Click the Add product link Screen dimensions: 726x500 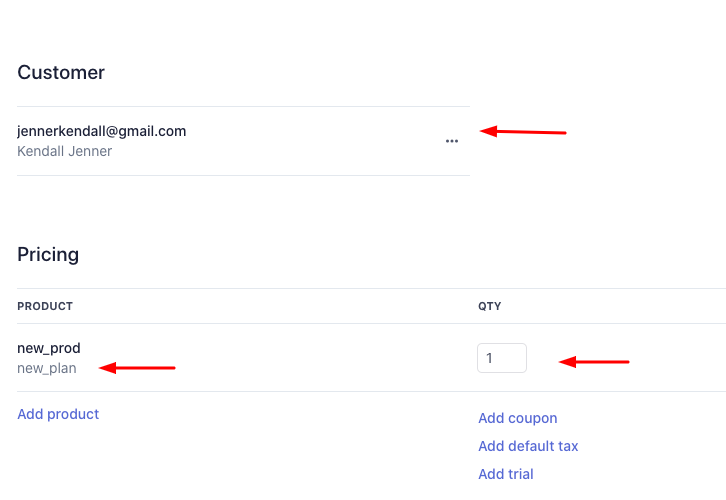click(58, 414)
